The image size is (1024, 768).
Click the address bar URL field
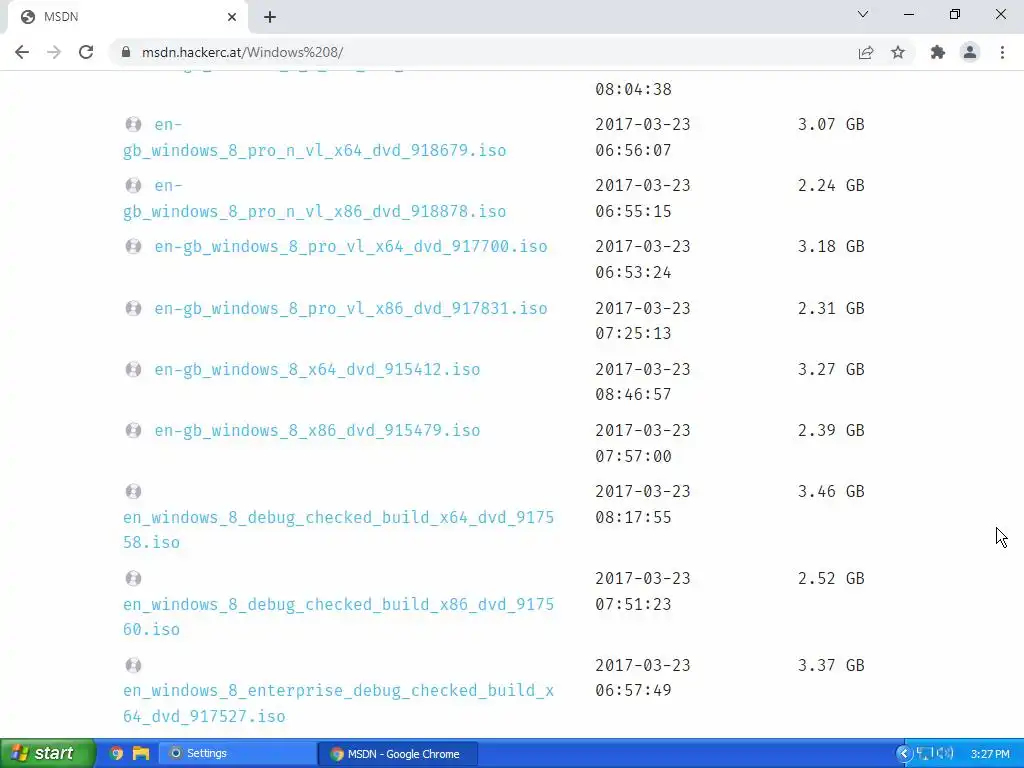pos(483,52)
